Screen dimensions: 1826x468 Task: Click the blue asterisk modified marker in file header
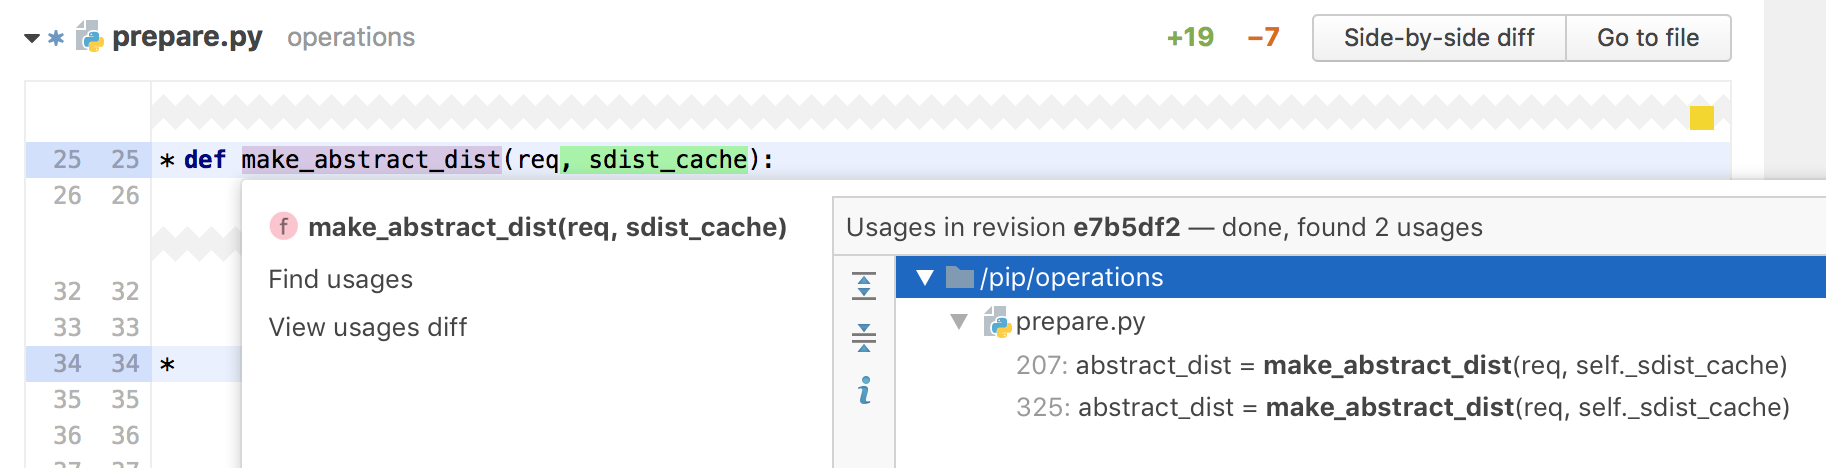pos(56,38)
